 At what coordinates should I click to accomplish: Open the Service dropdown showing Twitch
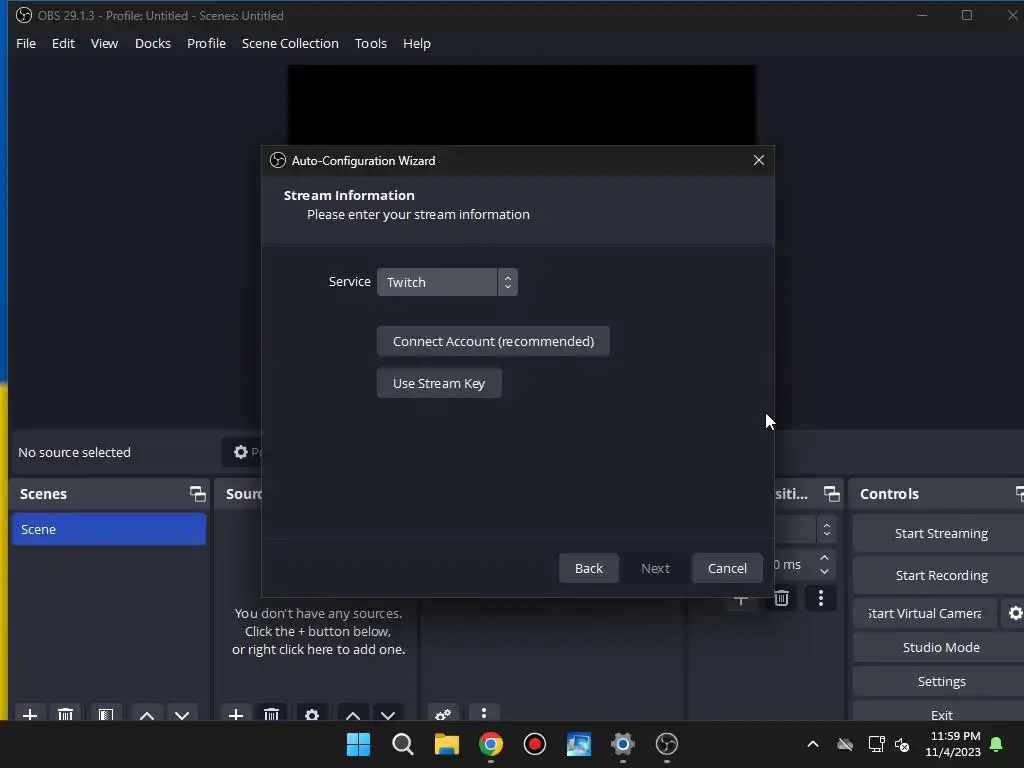pos(447,282)
